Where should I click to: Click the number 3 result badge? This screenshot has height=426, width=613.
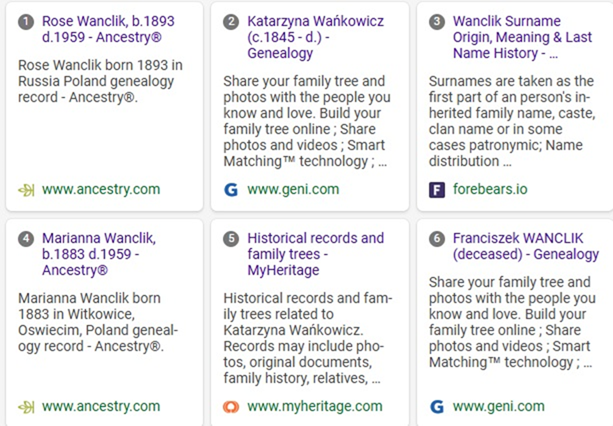[x=437, y=21]
